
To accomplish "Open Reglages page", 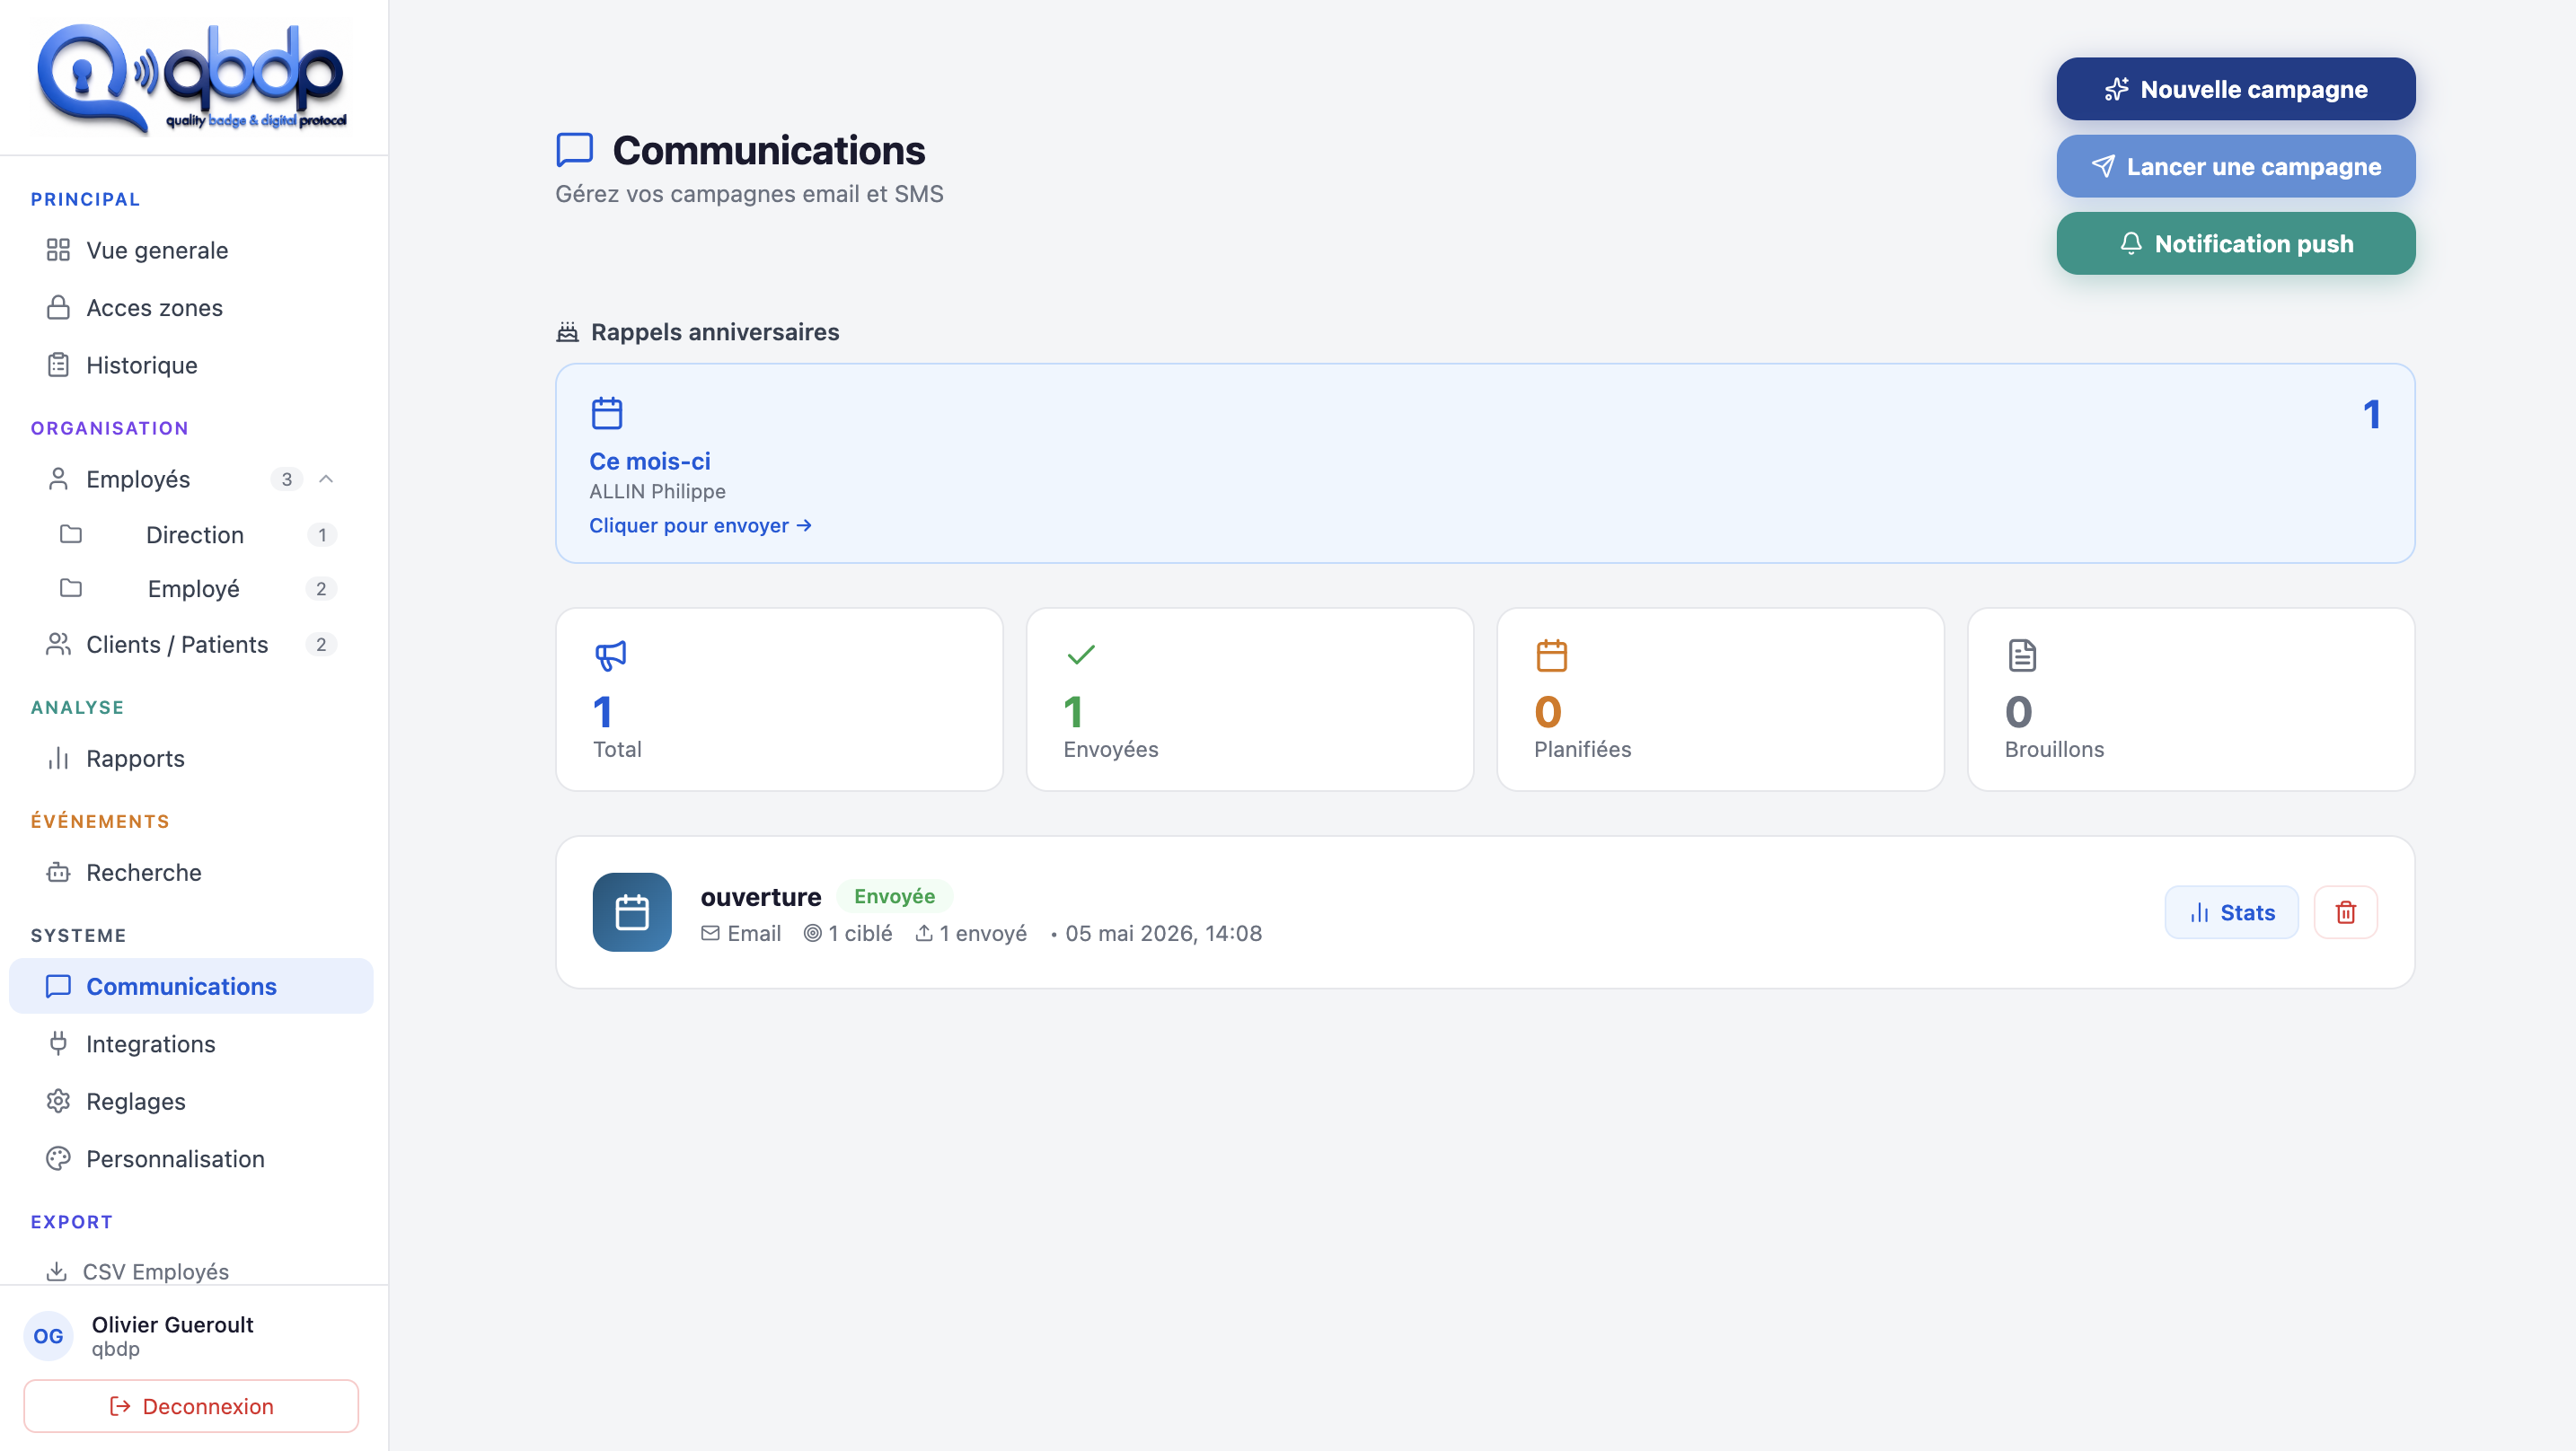I will (191, 1101).
